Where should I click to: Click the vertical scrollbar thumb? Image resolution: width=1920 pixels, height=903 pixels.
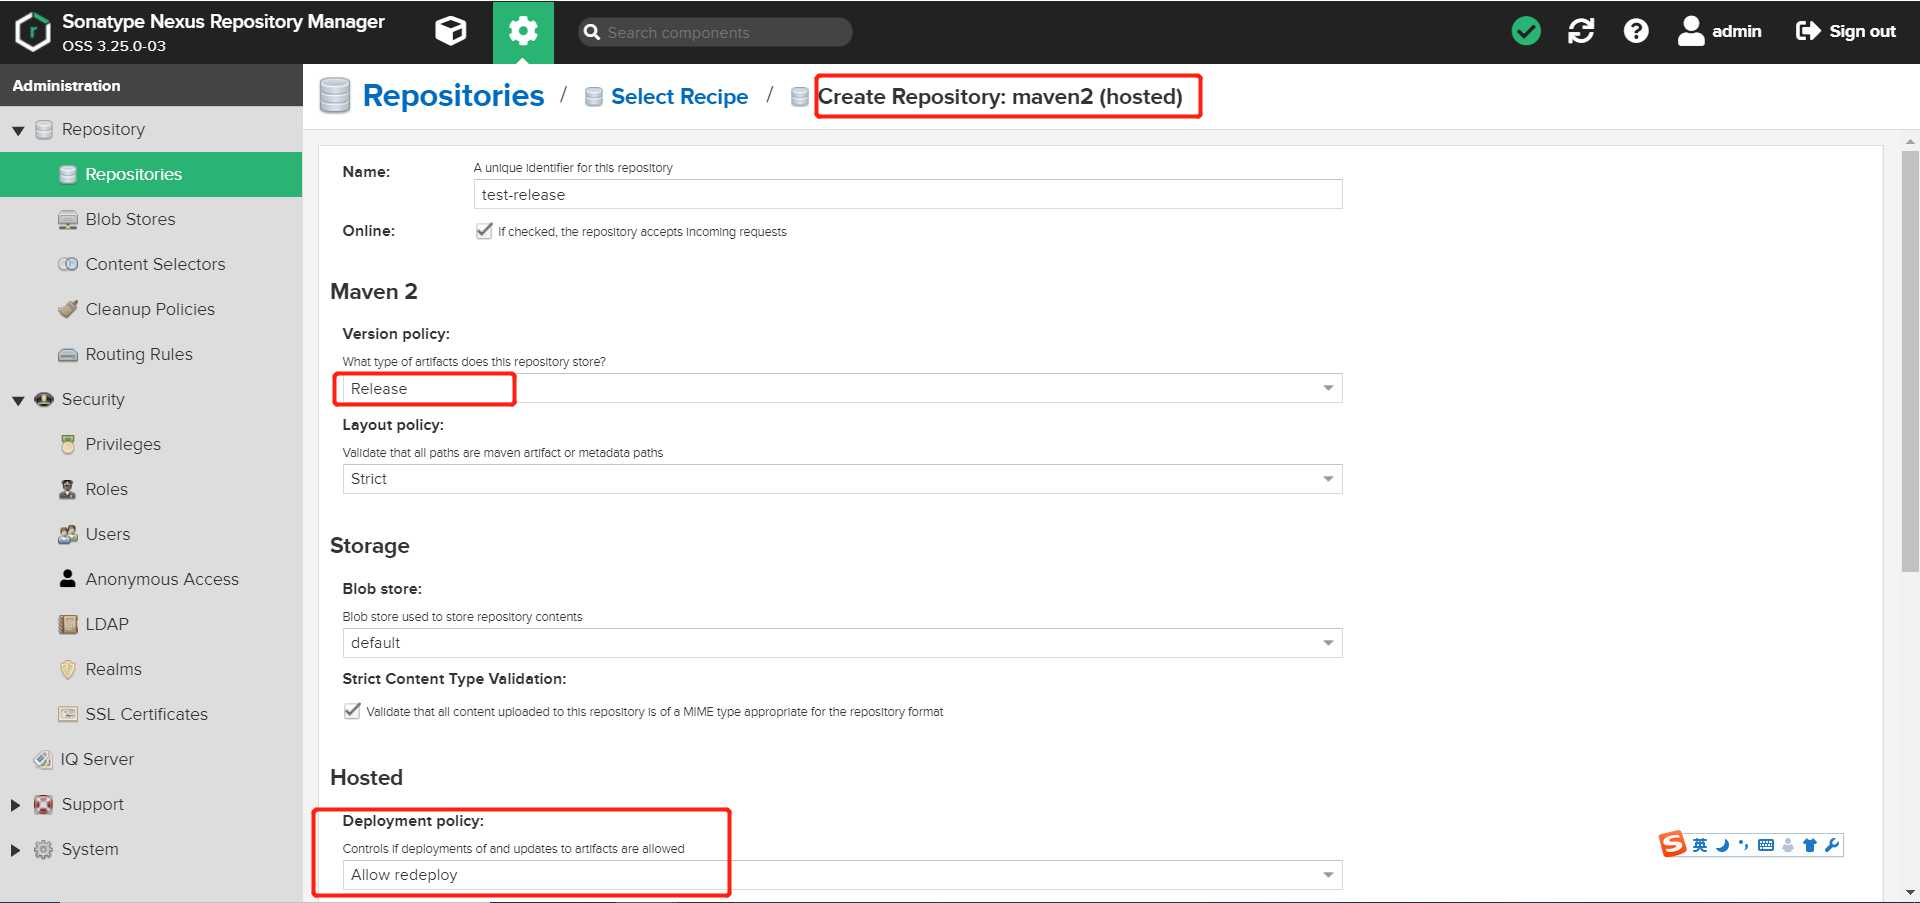point(1910,361)
